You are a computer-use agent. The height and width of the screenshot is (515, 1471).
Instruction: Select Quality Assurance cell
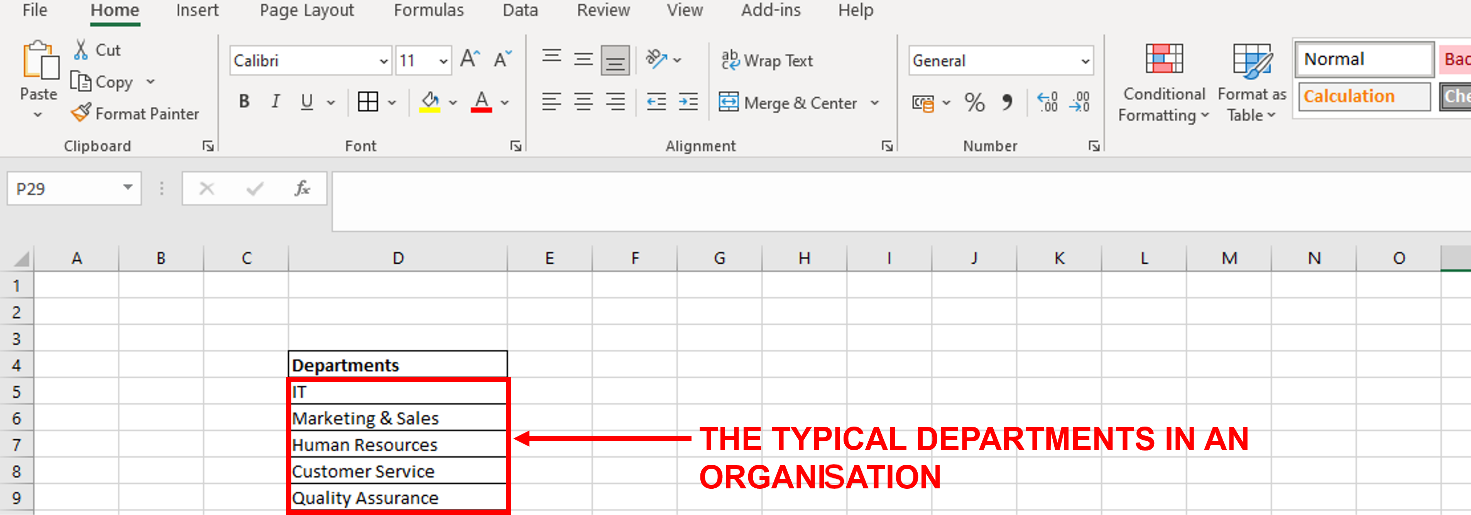click(x=398, y=498)
